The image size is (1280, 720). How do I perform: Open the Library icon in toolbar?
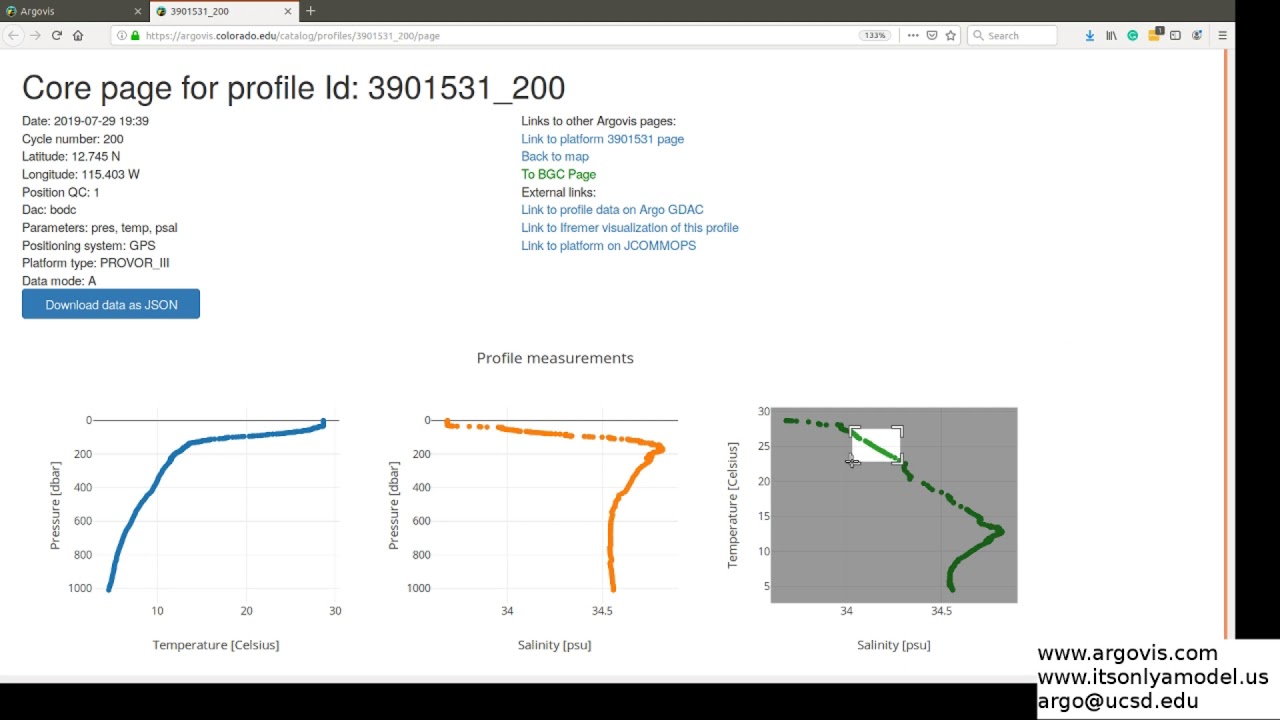point(1111,35)
